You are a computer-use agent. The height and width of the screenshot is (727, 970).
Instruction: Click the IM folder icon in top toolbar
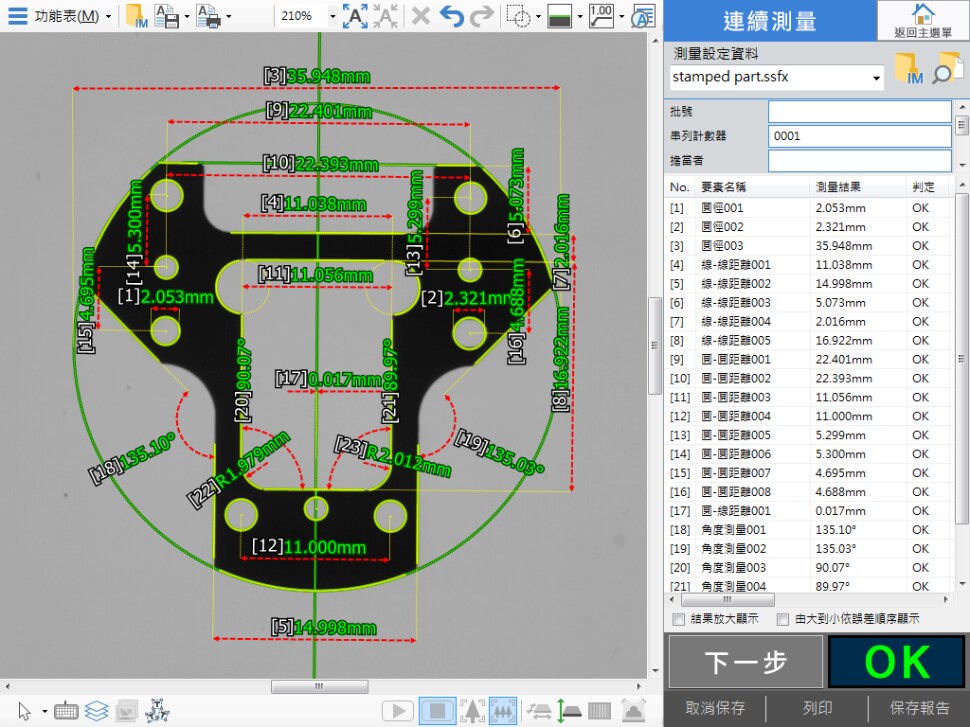(136, 16)
